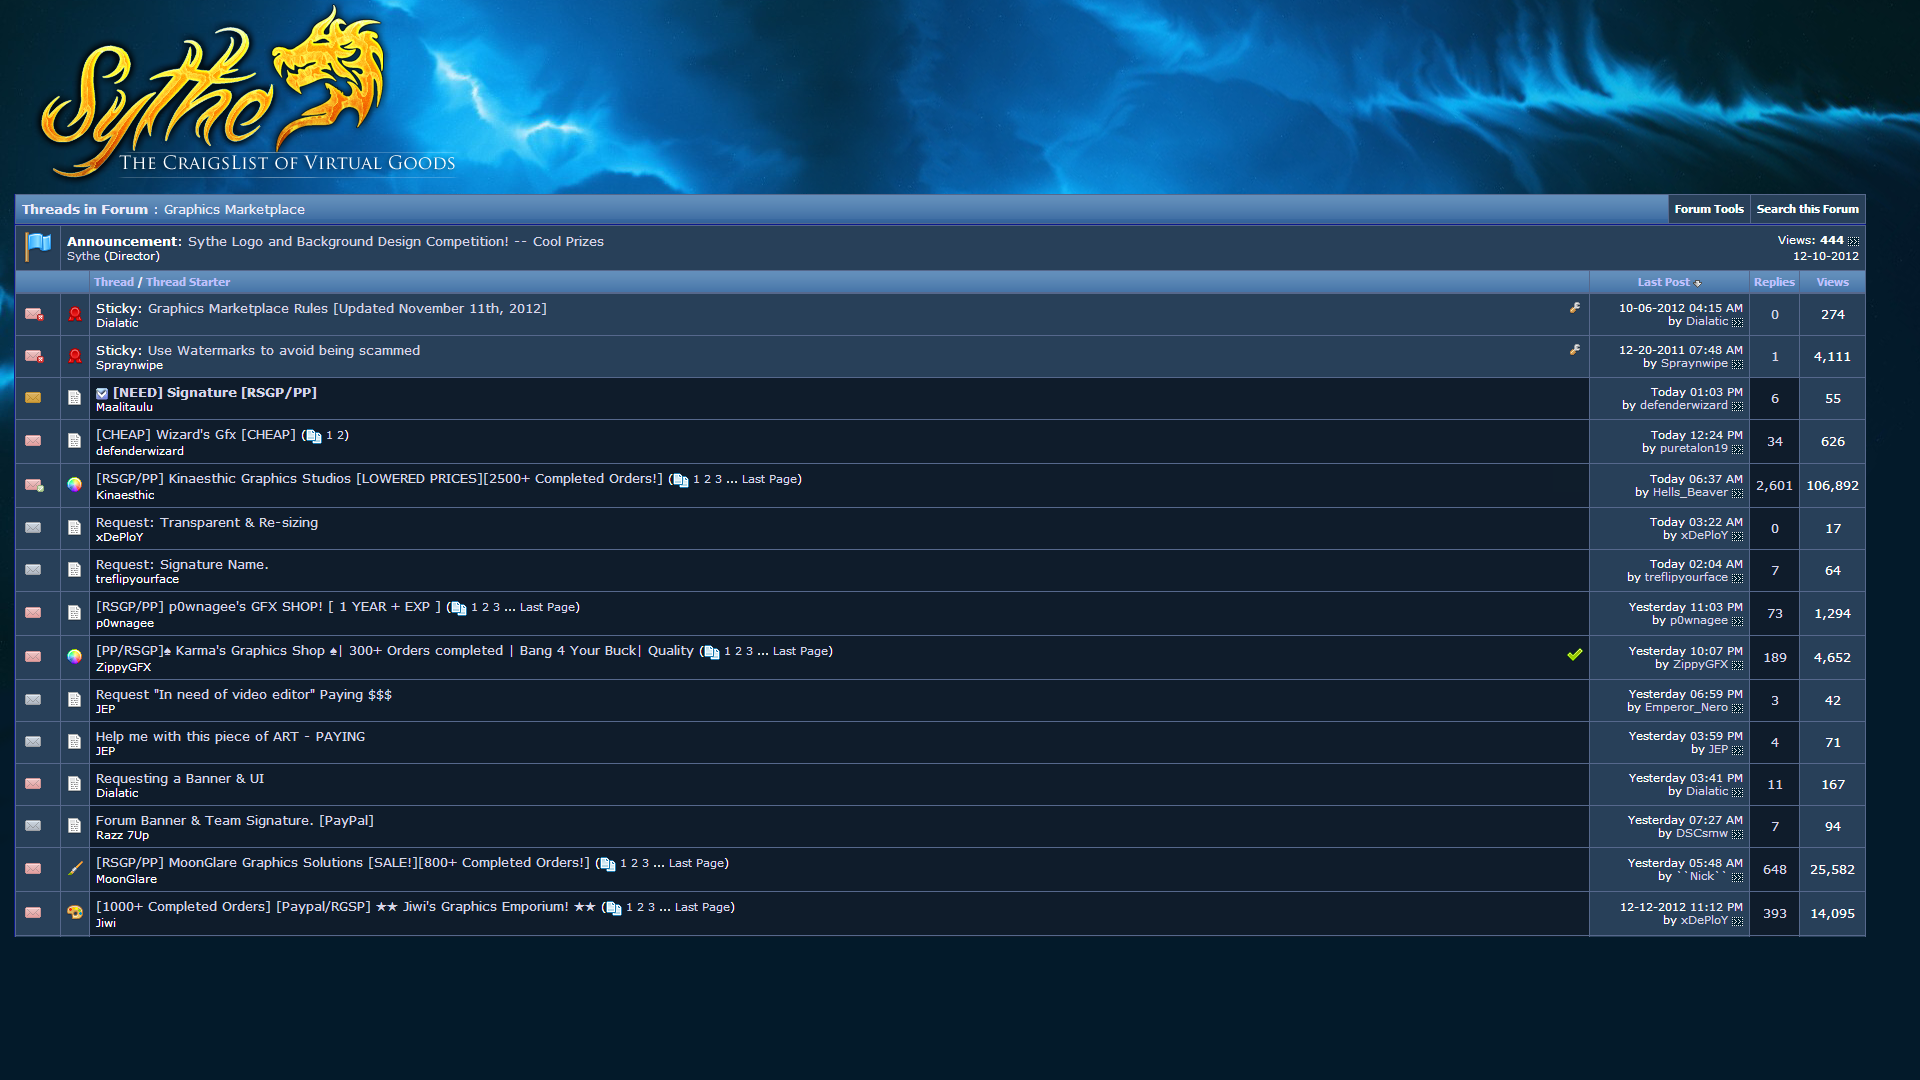Click green checkmark icon in Karma's Graphics Shop row
The width and height of the screenshot is (1920, 1080).
(x=1575, y=655)
